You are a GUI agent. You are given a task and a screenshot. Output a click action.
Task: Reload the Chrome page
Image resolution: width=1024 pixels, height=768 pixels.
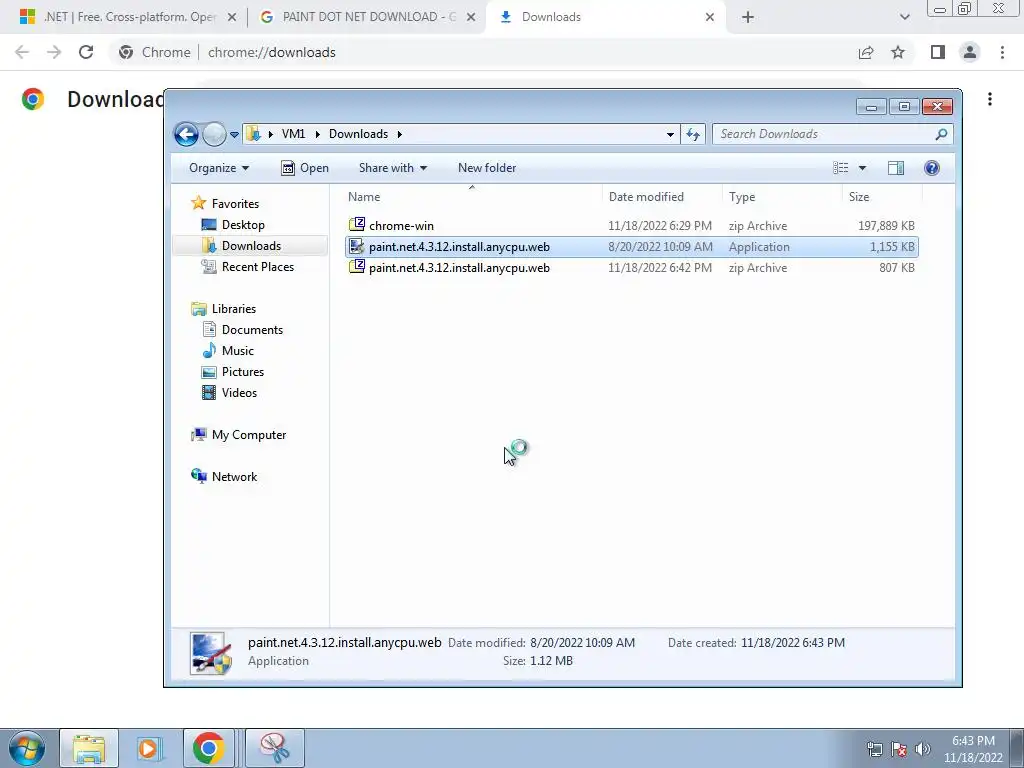[86, 52]
